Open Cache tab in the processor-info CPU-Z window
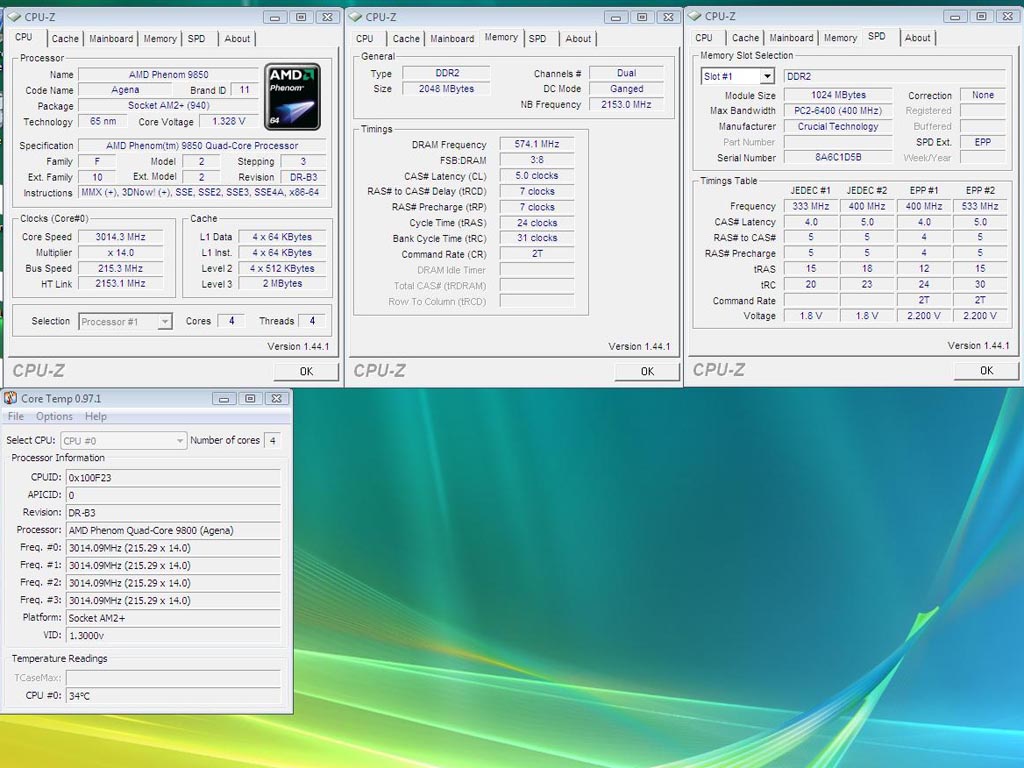The height and width of the screenshot is (768, 1024). 65,39
